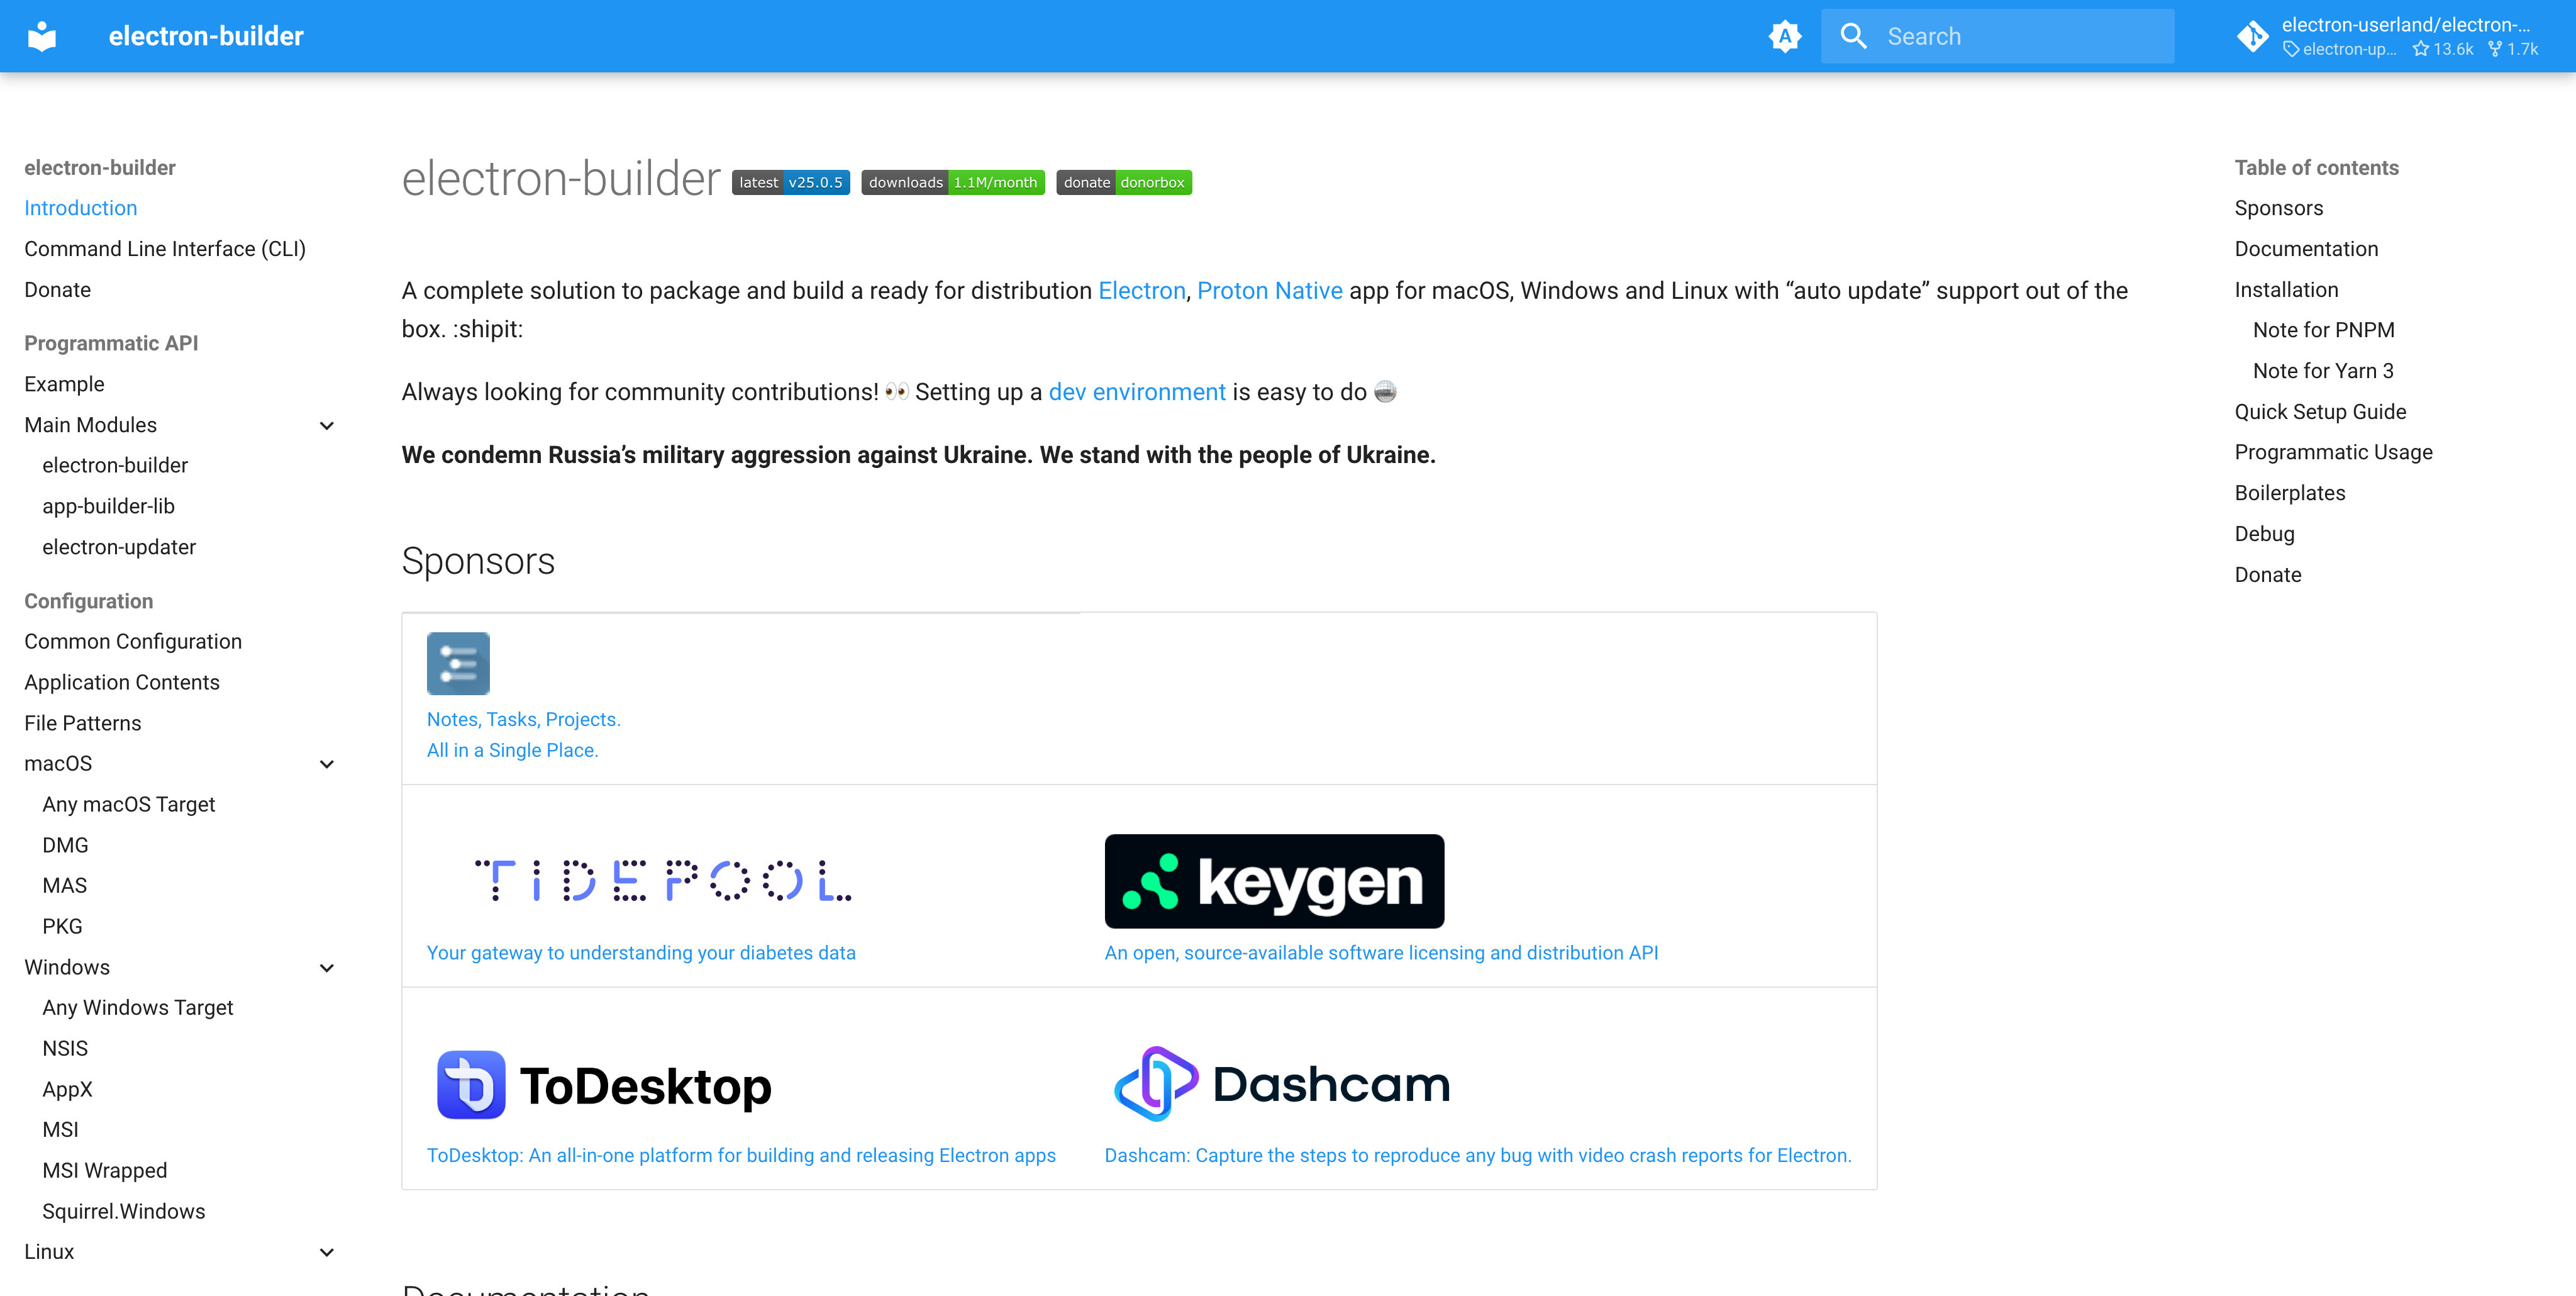This screenshot has height=1296, width=2576.
Task: Open the Proton Native link
Action: pos(1269,291)
